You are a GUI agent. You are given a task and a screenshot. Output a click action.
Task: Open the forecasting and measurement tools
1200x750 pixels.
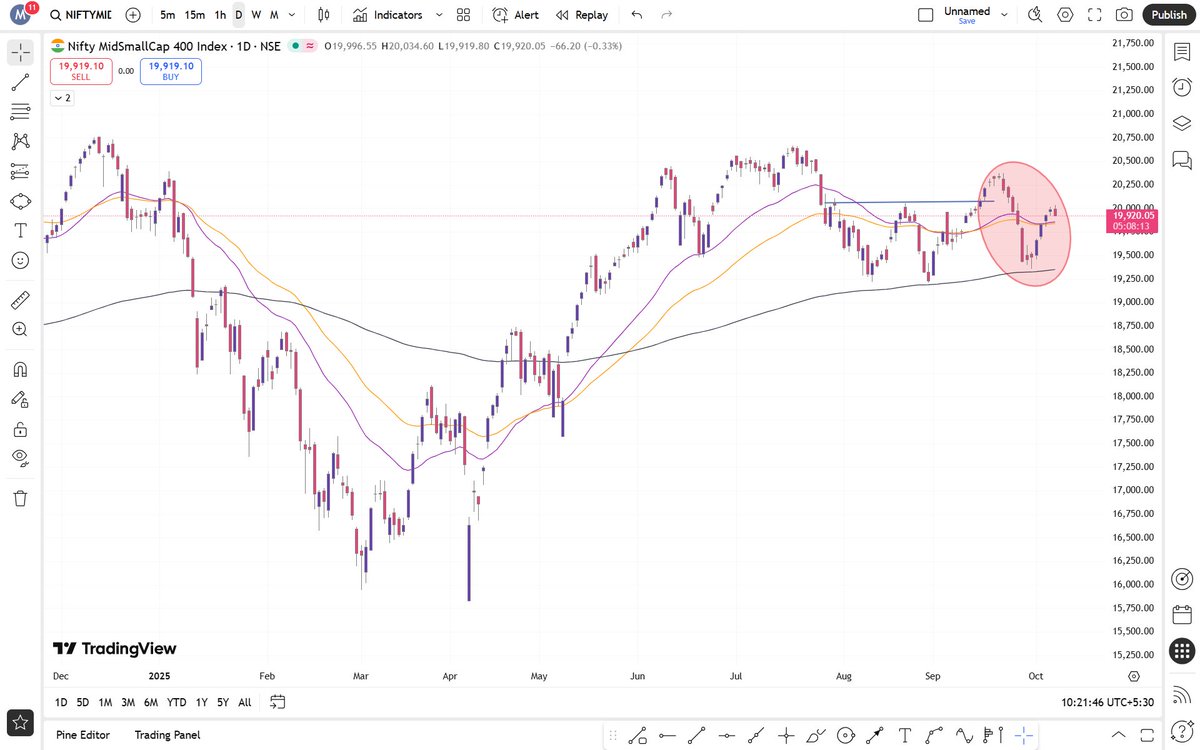click(21, 171)
